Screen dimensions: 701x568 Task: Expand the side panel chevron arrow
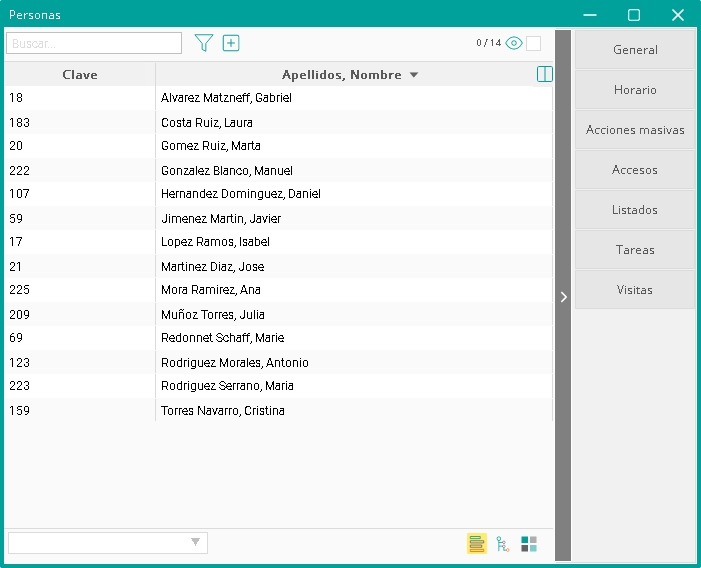click(563, 297)
